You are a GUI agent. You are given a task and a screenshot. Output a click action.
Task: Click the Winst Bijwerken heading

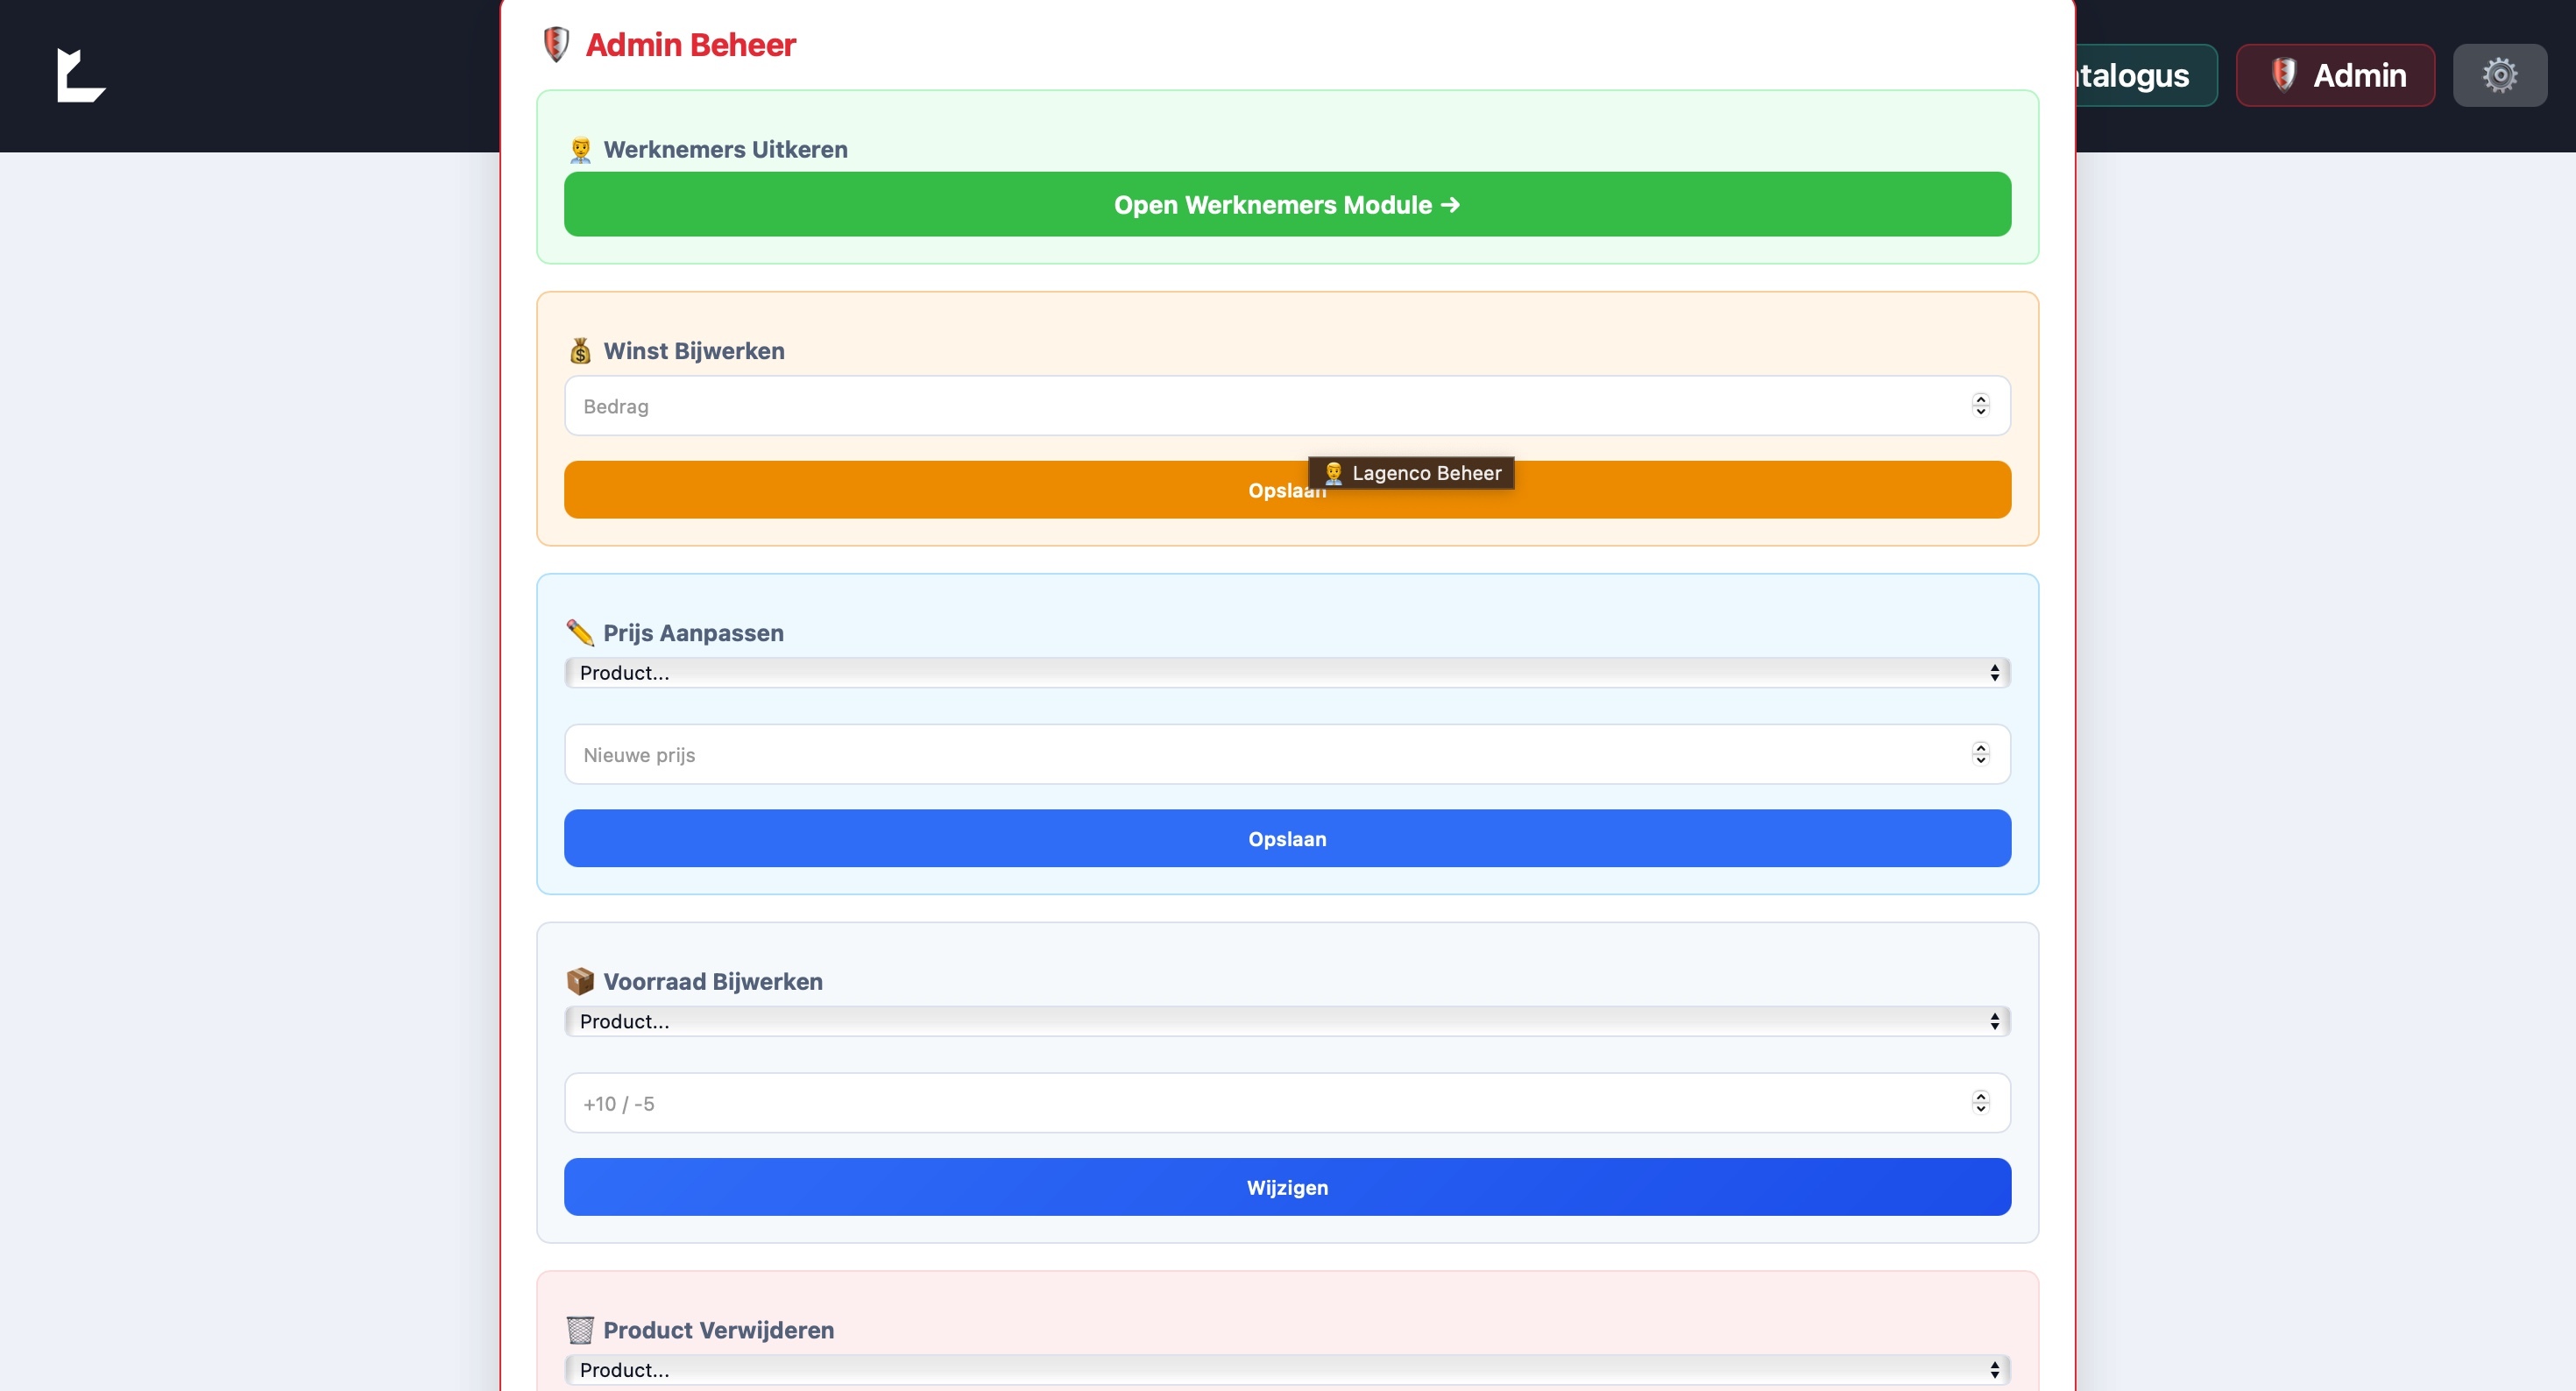(x=694, y=351)
